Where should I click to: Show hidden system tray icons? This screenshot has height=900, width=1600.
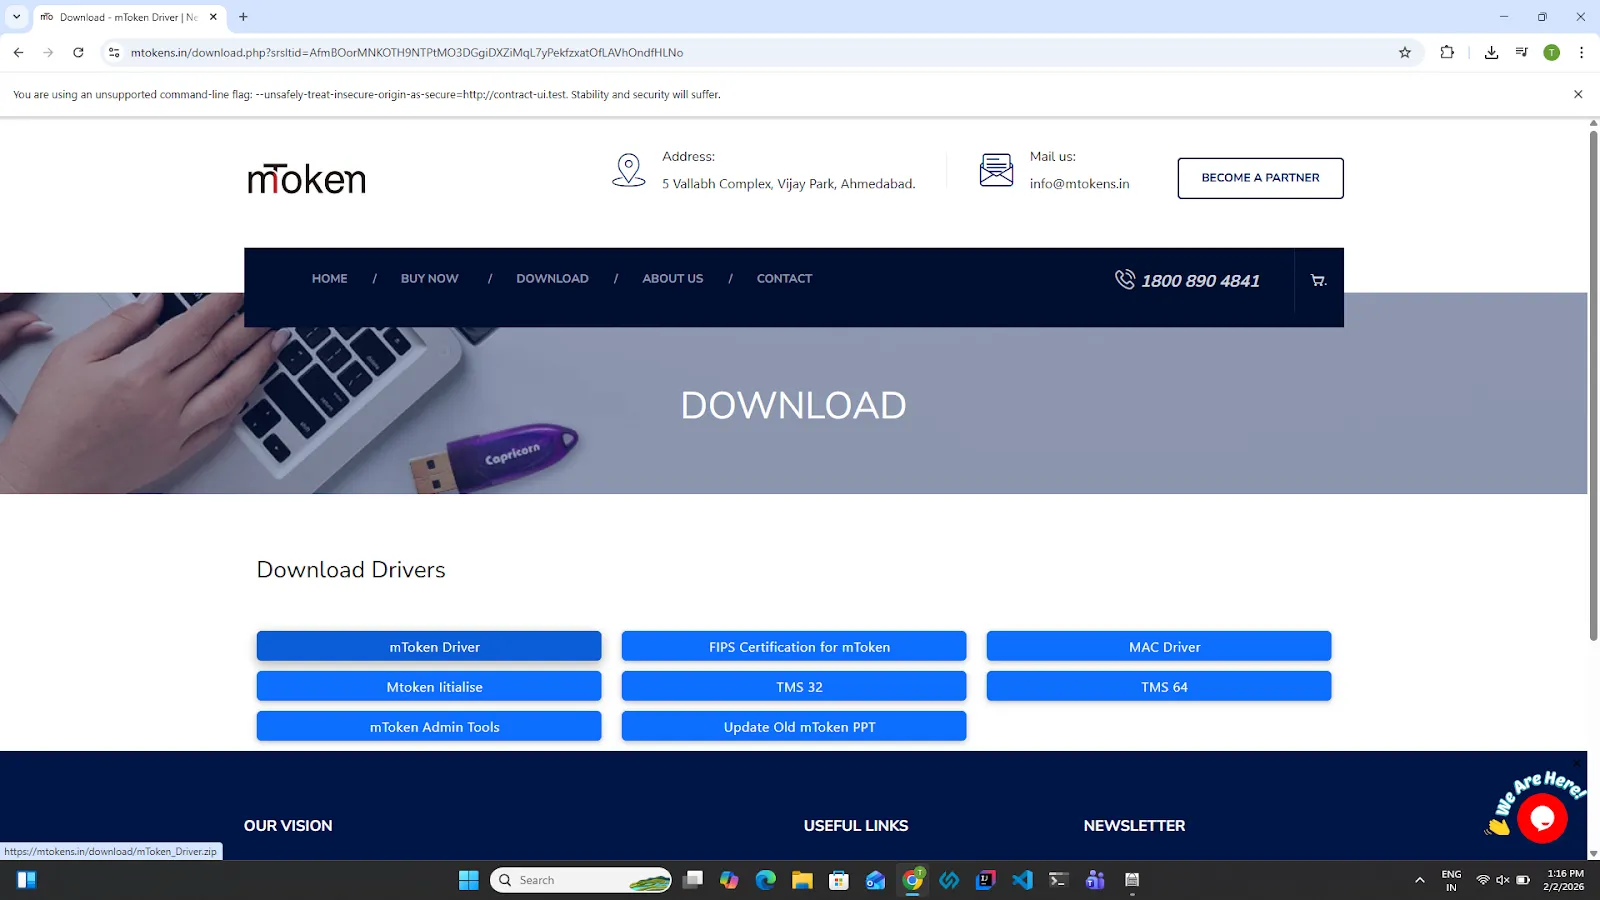(1419, 880)
